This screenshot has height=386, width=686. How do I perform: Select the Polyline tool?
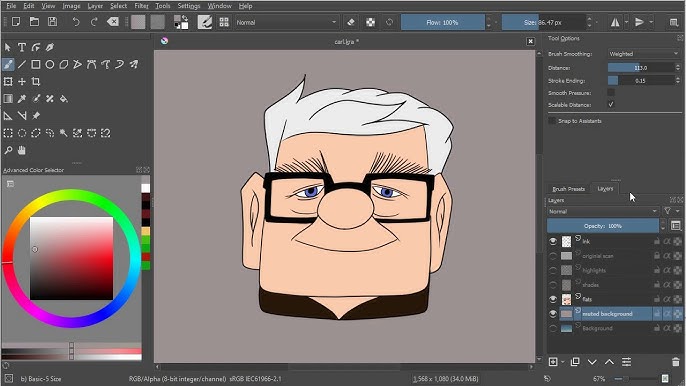tap(77, 65)
